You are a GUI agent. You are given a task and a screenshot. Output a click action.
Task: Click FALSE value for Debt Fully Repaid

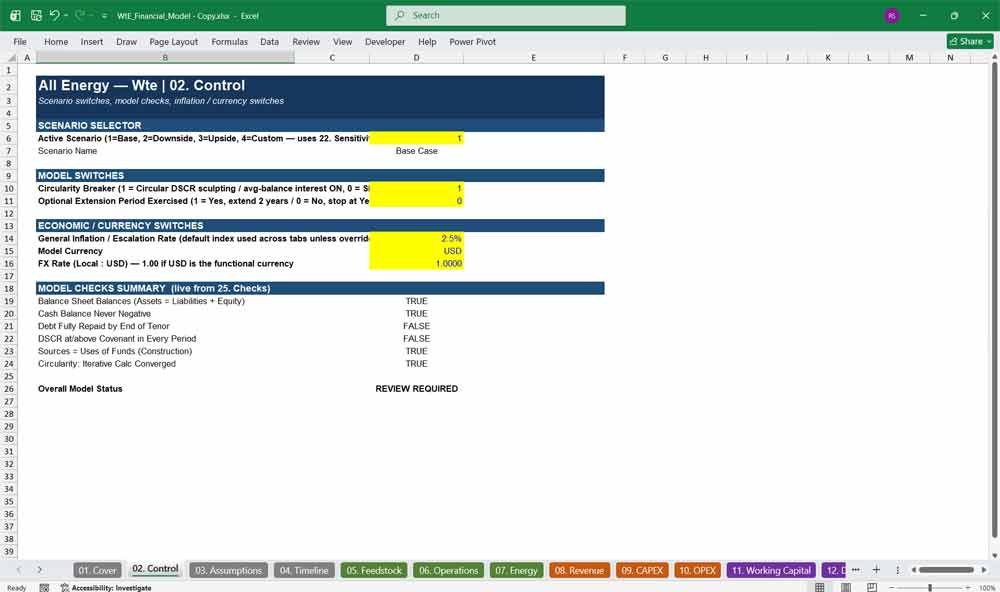[x=416, y=326]
